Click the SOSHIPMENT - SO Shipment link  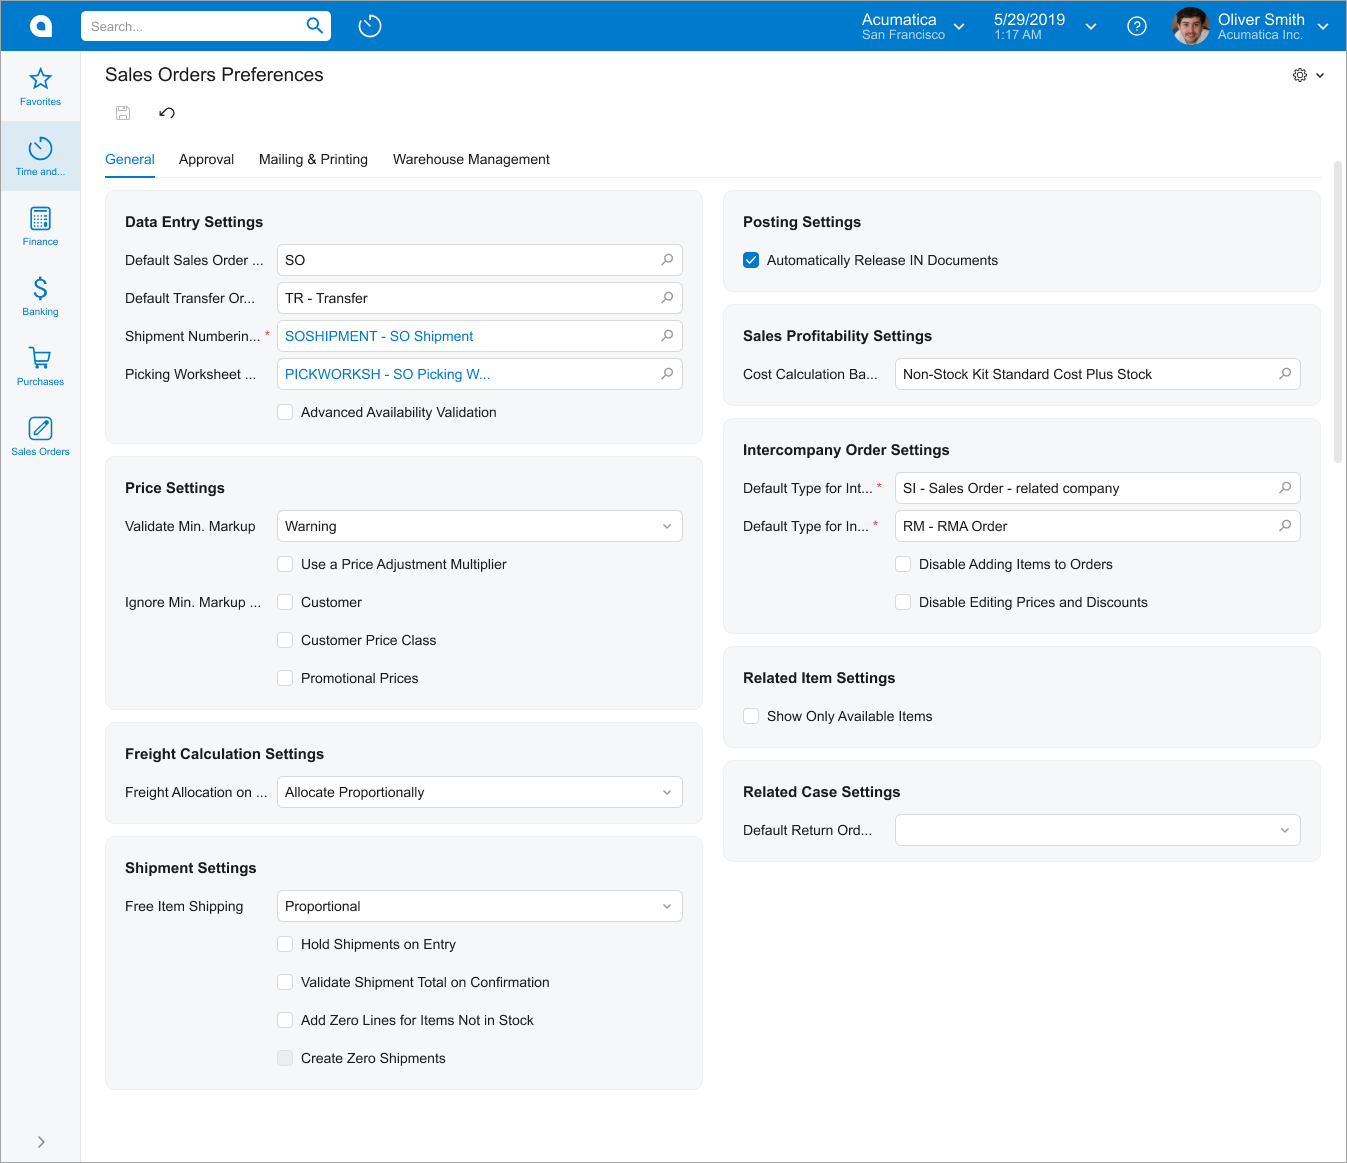pyautogui.click(x=379, y=336)
